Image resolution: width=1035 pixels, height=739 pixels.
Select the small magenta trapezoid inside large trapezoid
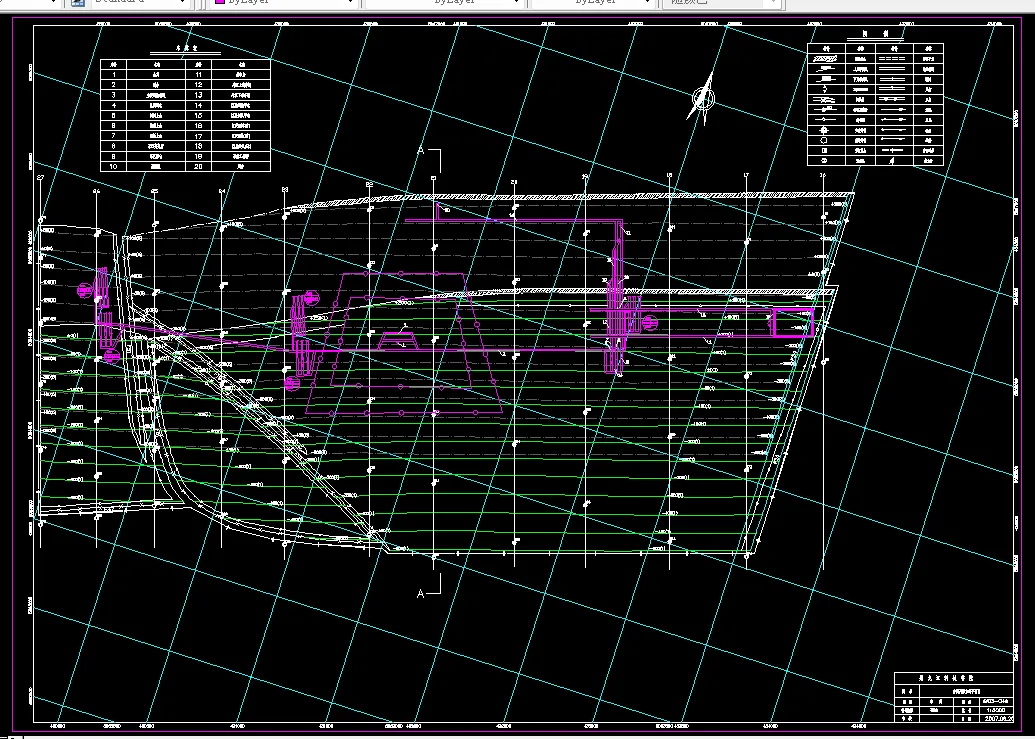coord(398,341)
